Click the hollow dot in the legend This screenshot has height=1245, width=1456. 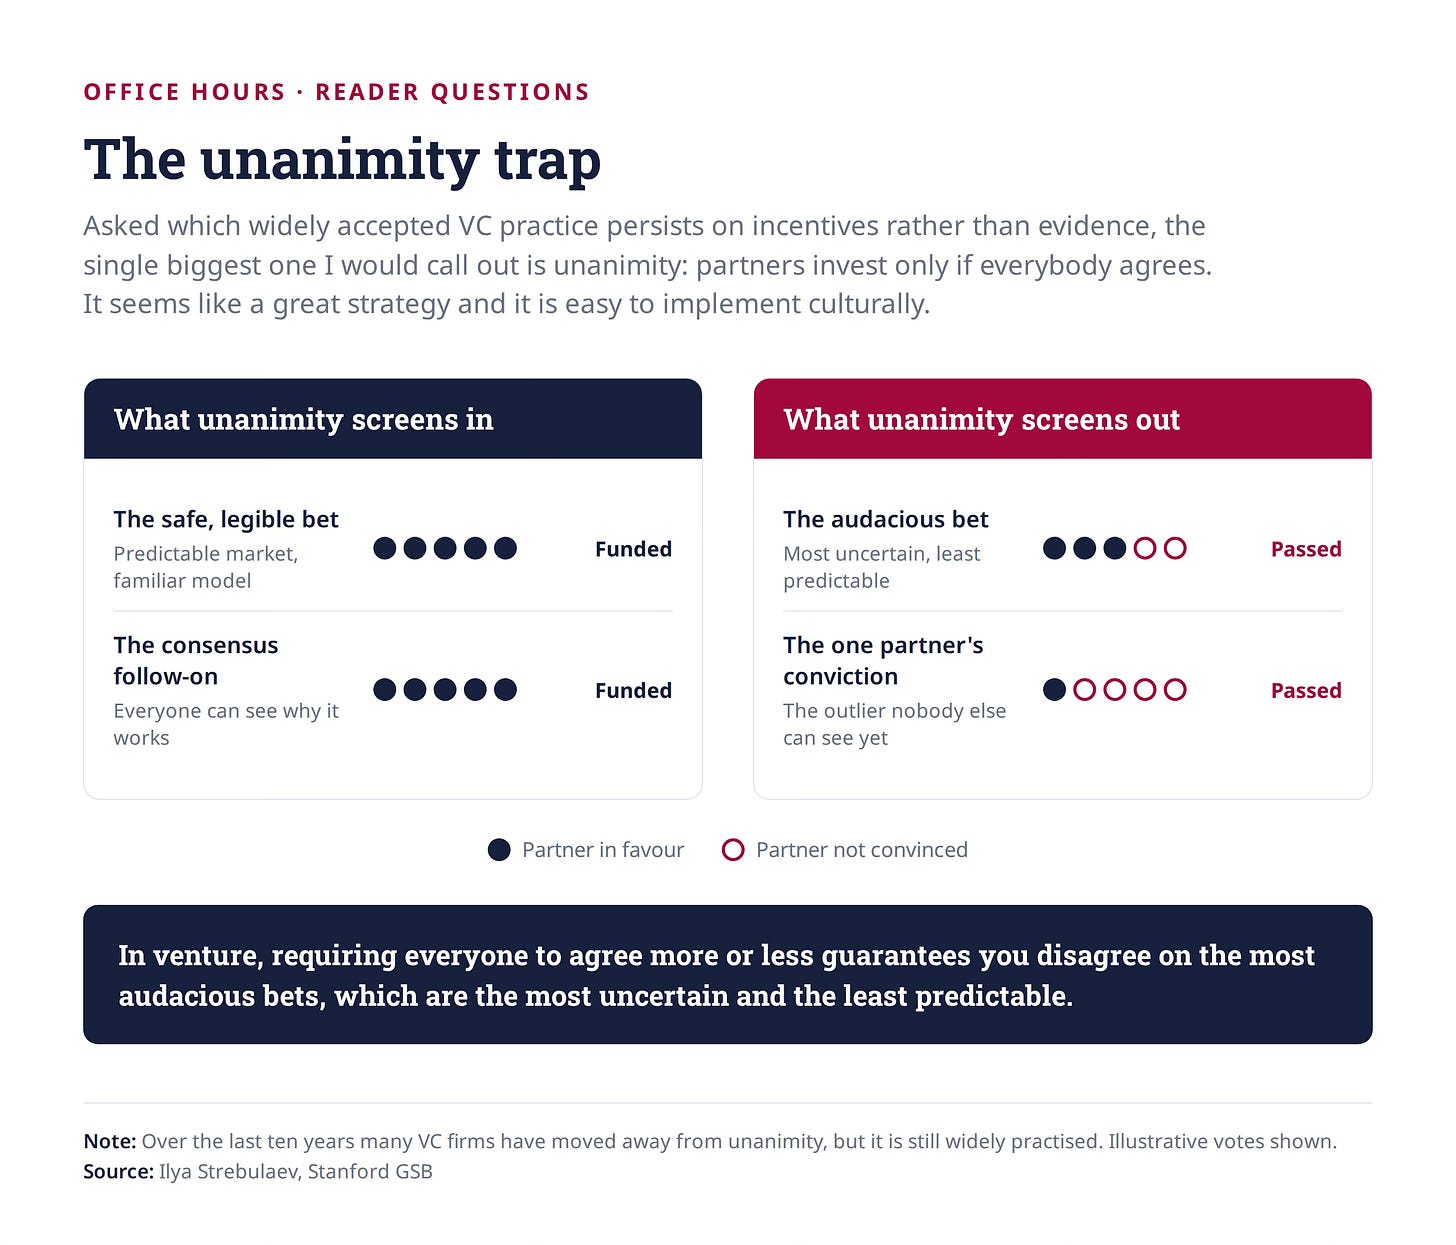(x=733, y=850)
